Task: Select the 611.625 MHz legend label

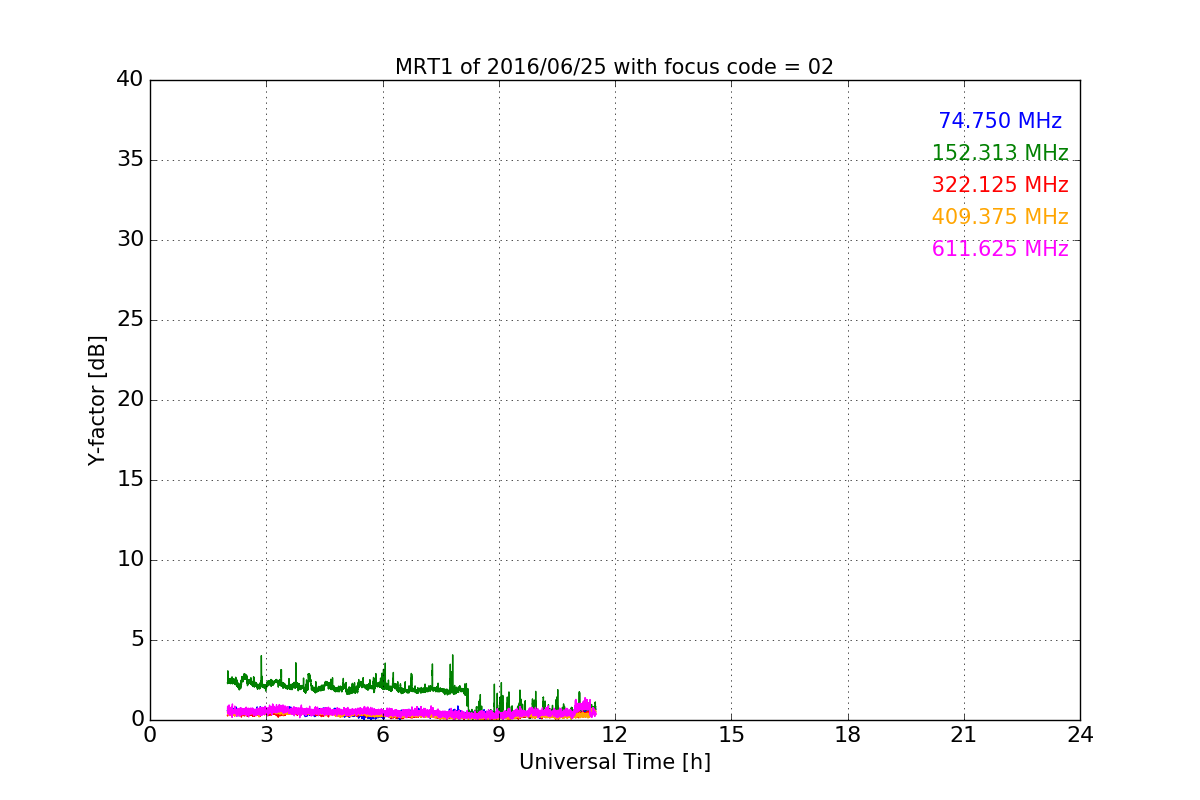Action: pos(1000,249)
